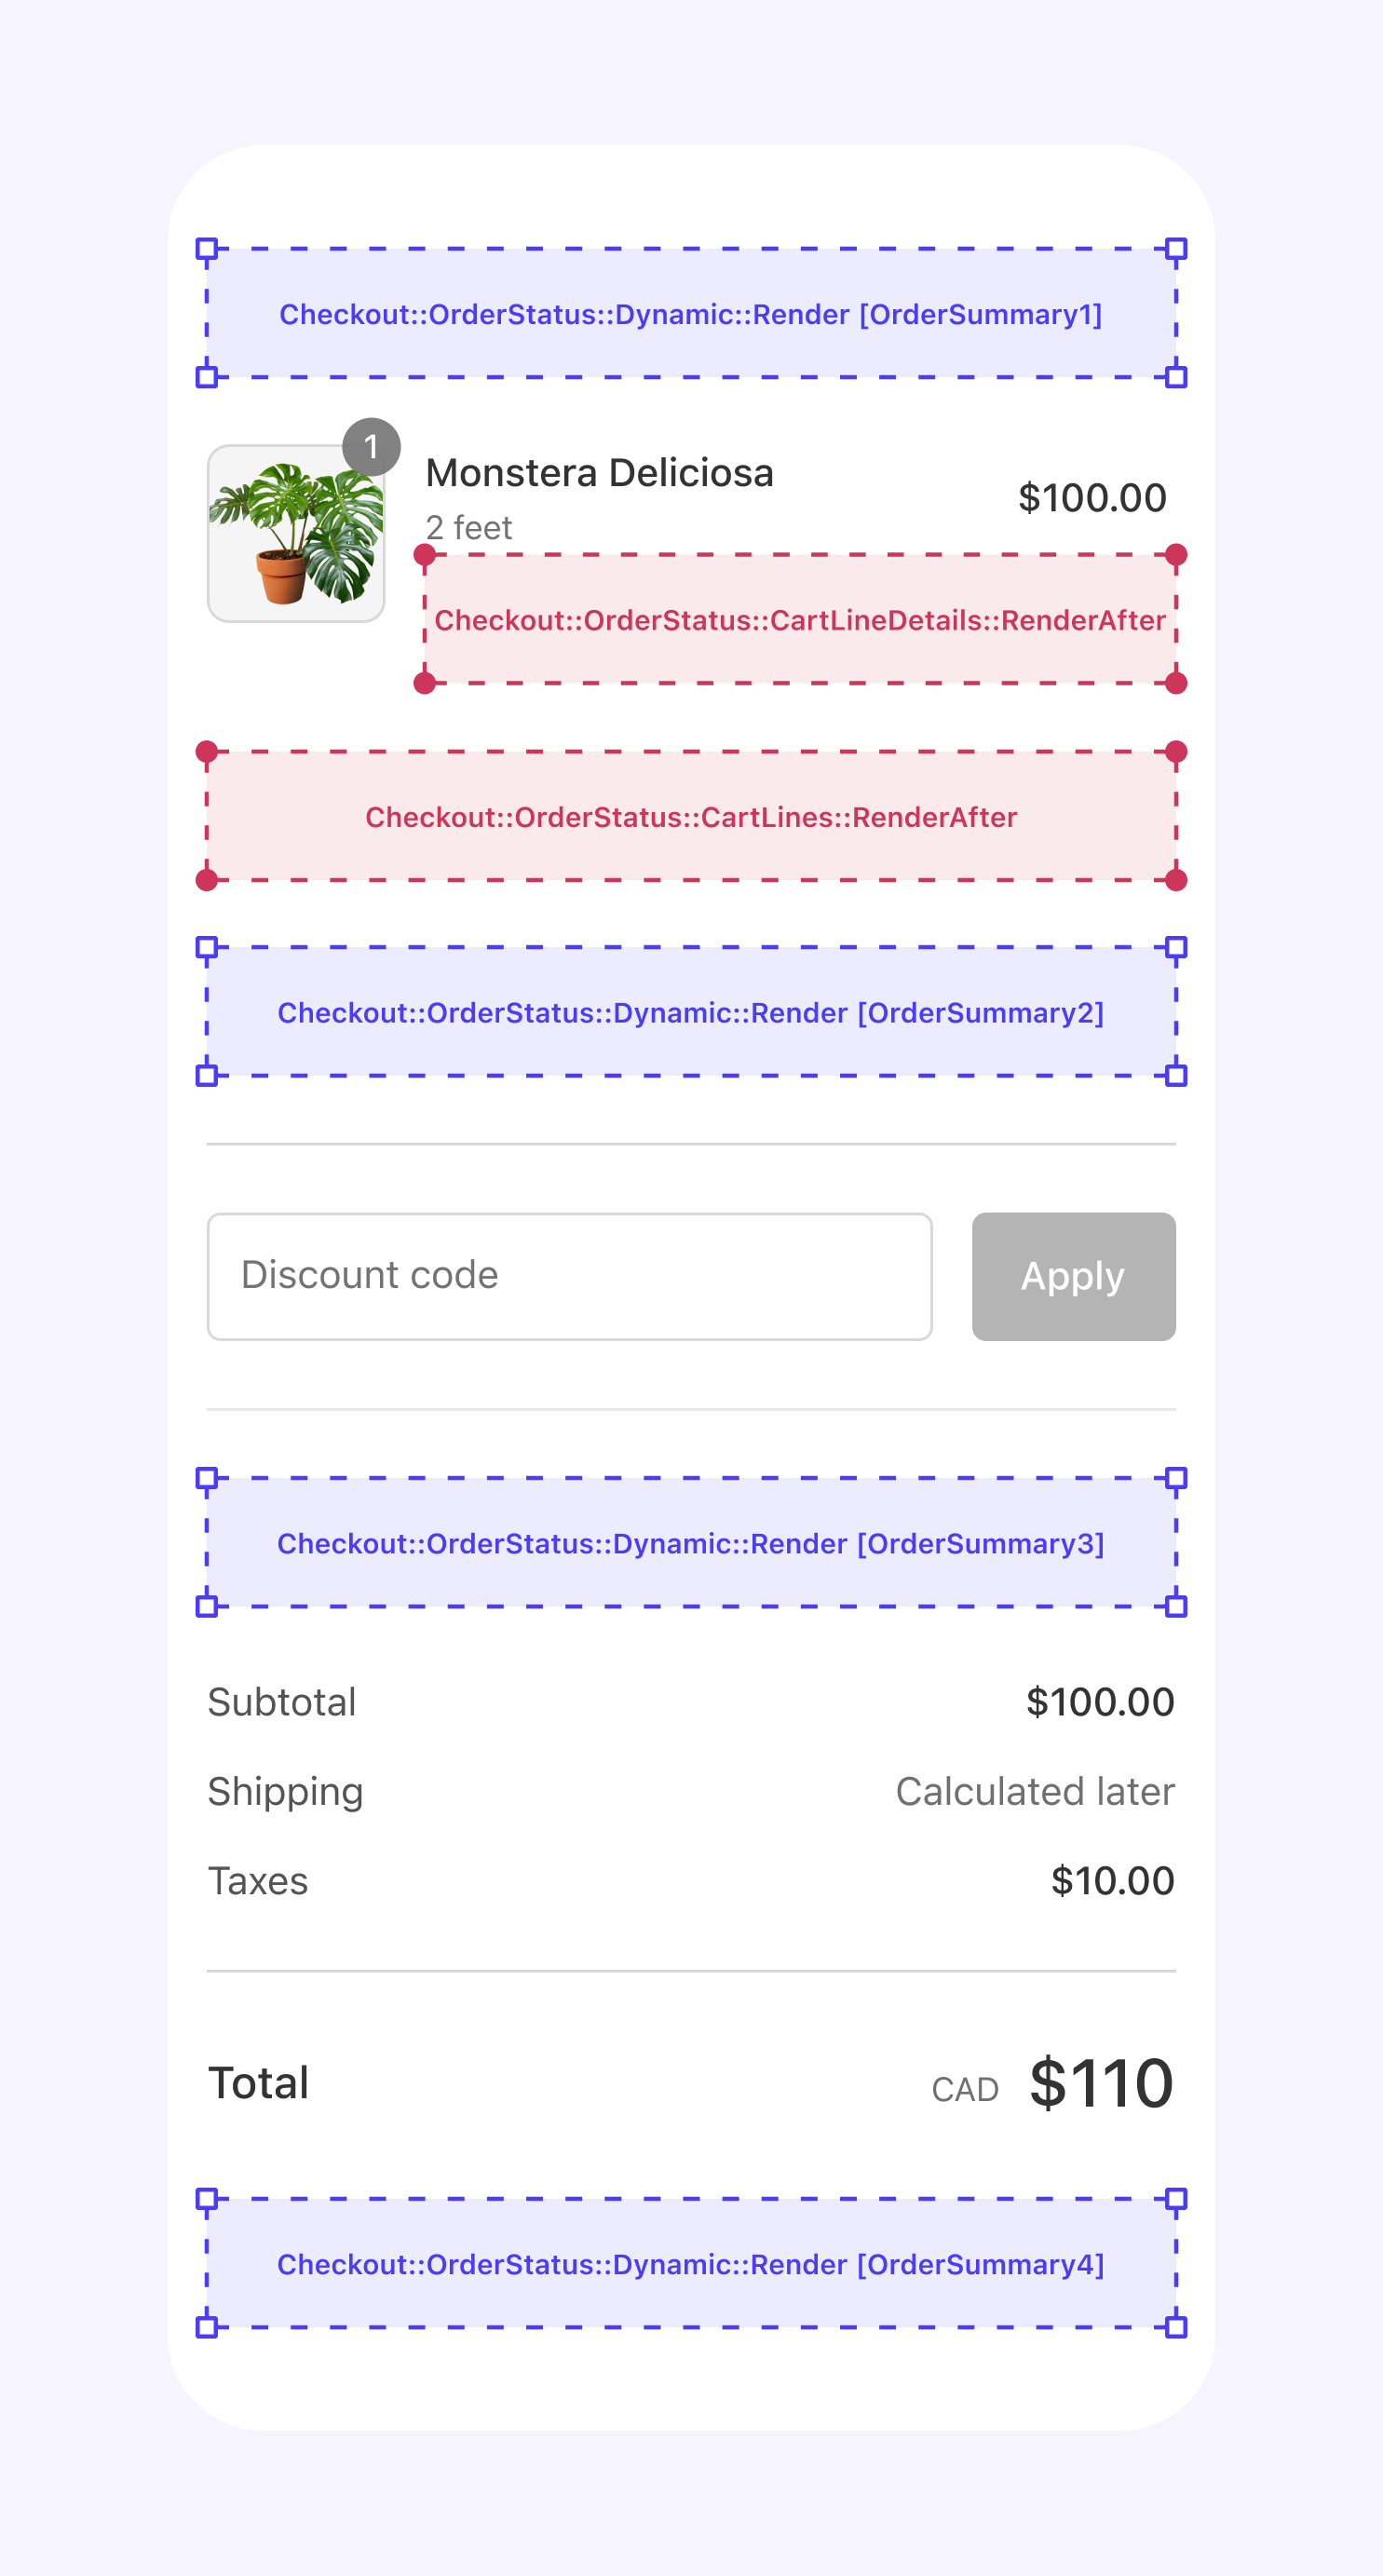Click the CAD currency label

965,2090
